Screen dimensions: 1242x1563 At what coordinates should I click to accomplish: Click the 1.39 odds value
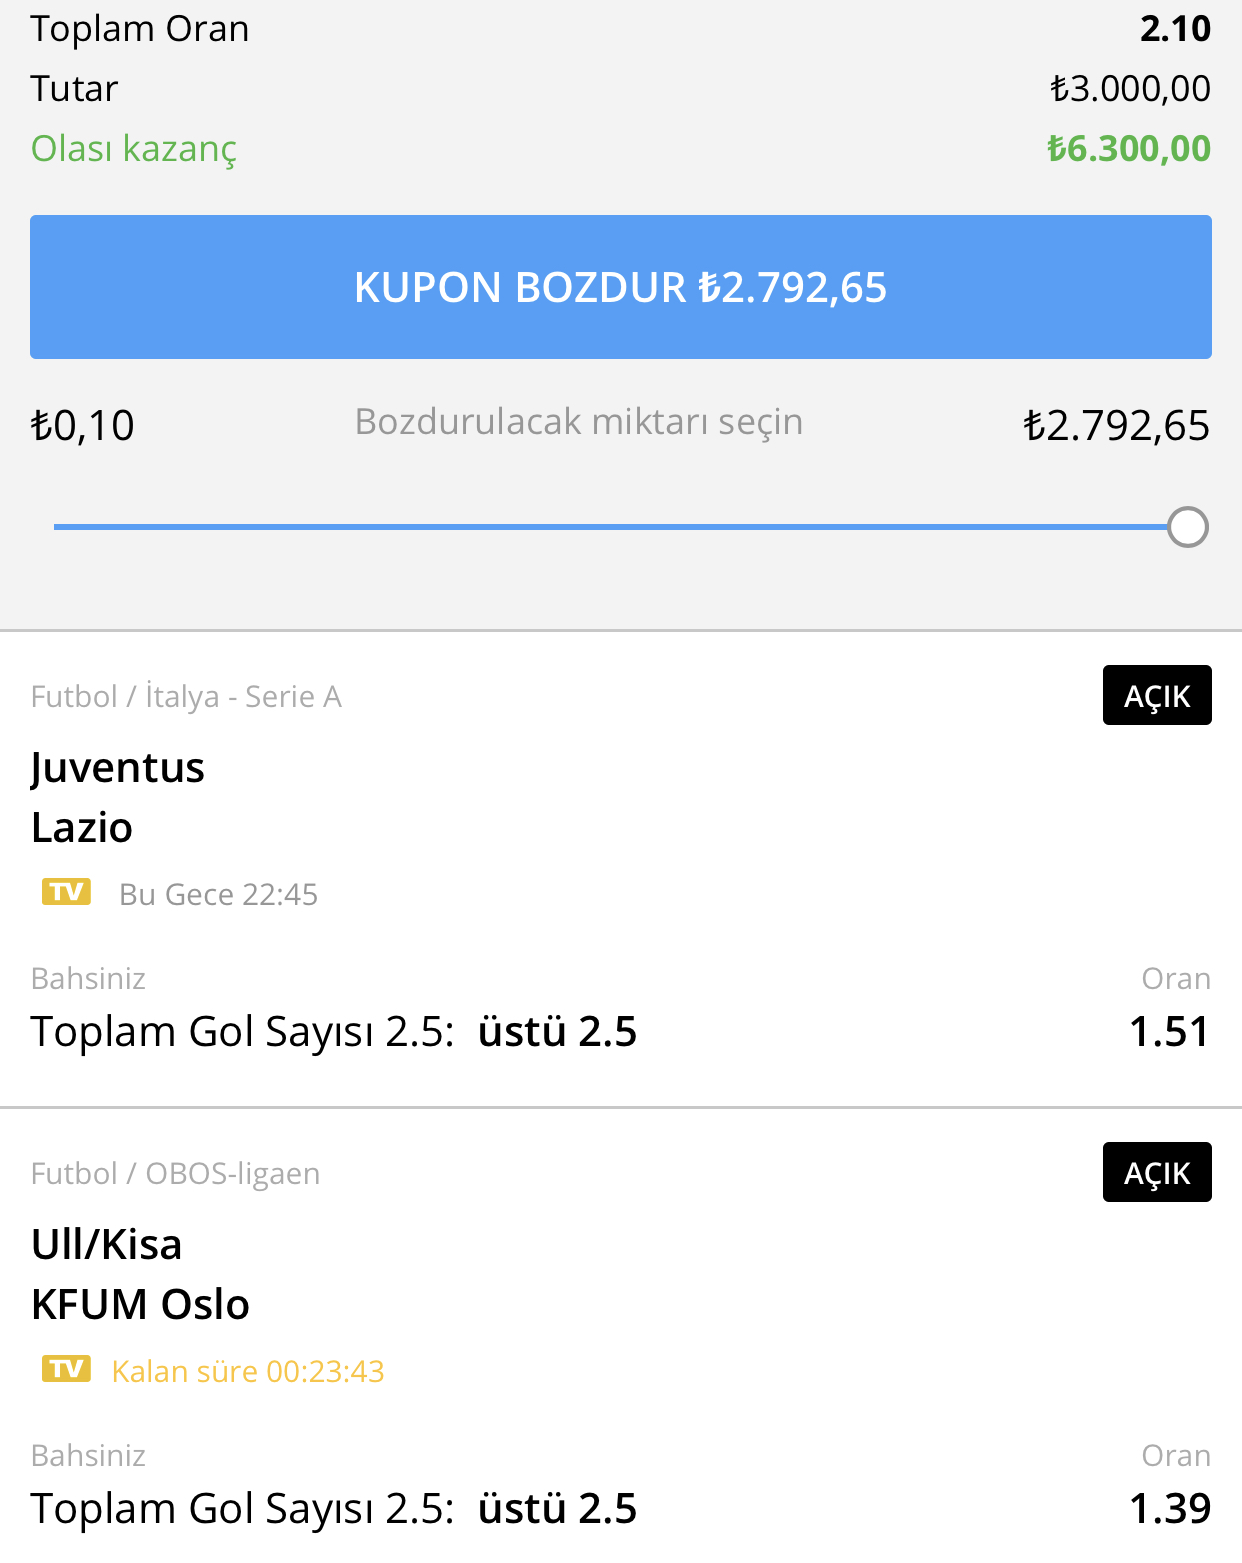(1169, 1509)
